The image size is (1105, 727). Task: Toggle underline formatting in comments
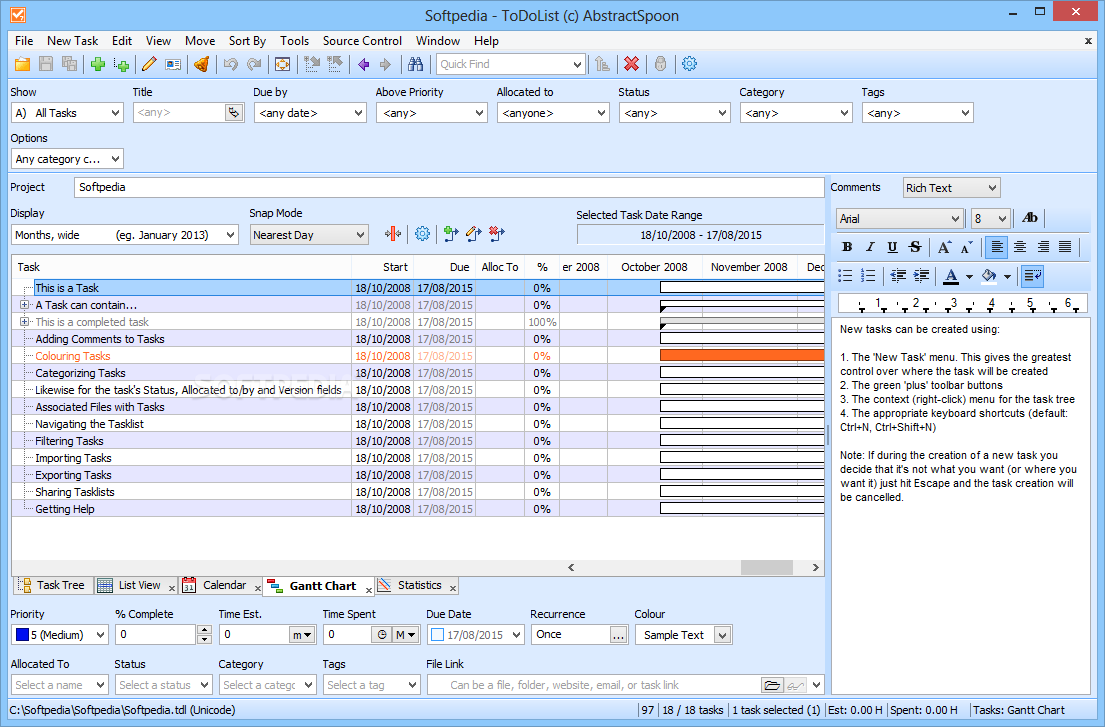892,247
